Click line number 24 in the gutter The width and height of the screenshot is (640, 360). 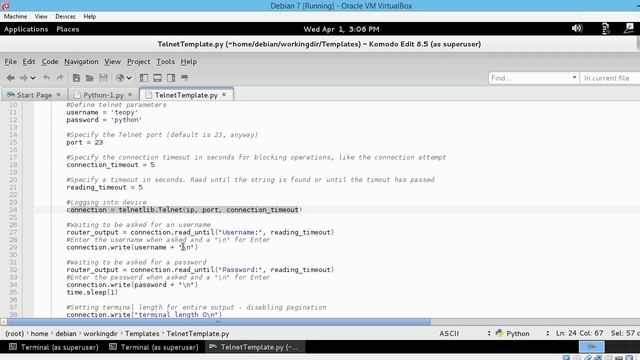click(13, 210)
